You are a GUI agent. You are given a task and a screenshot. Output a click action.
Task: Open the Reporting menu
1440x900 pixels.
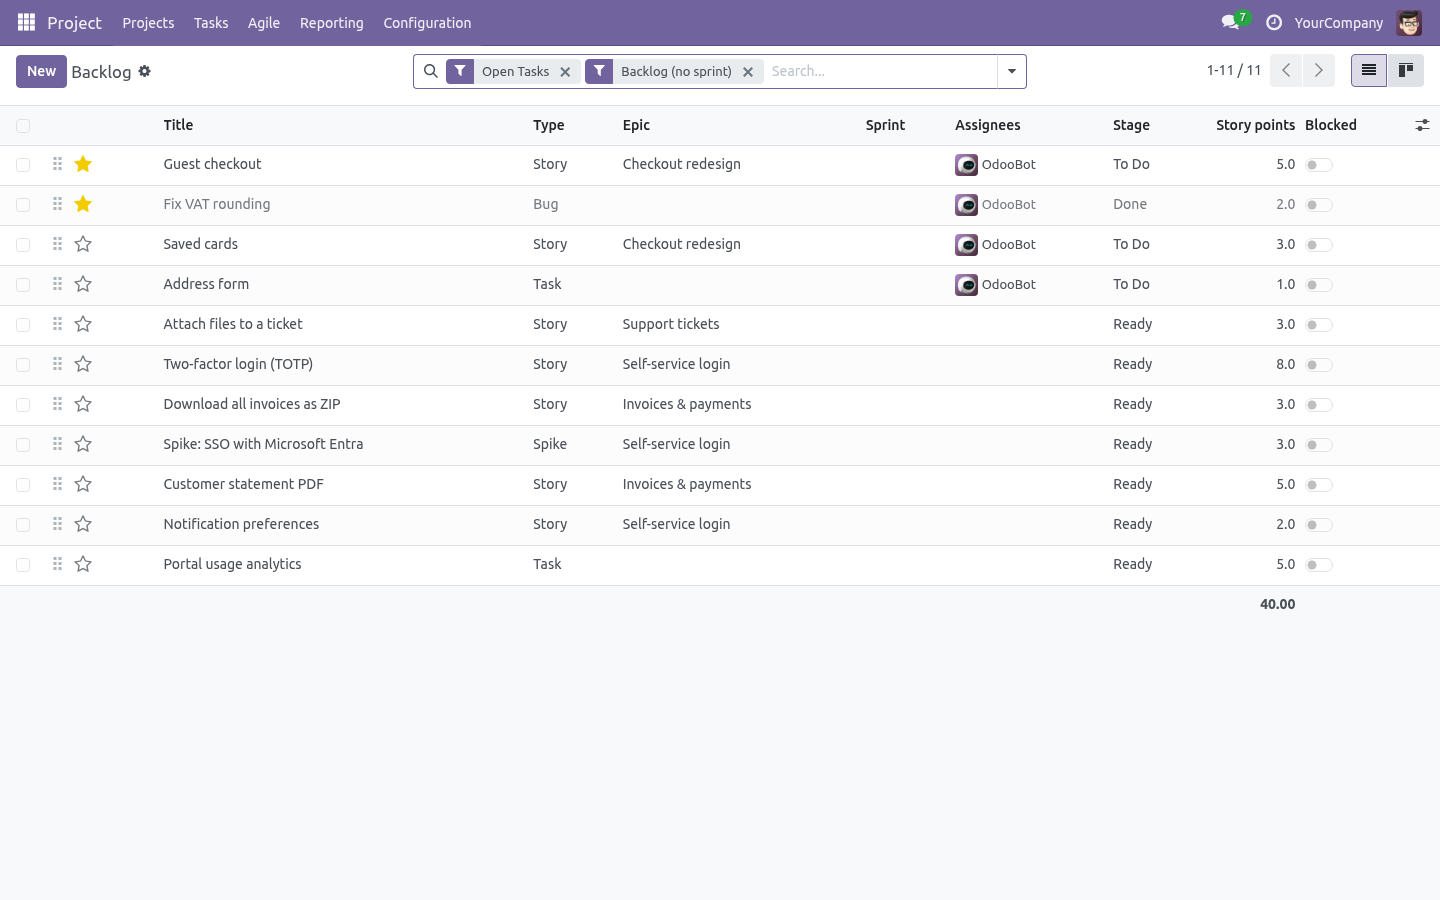point(332,22)
